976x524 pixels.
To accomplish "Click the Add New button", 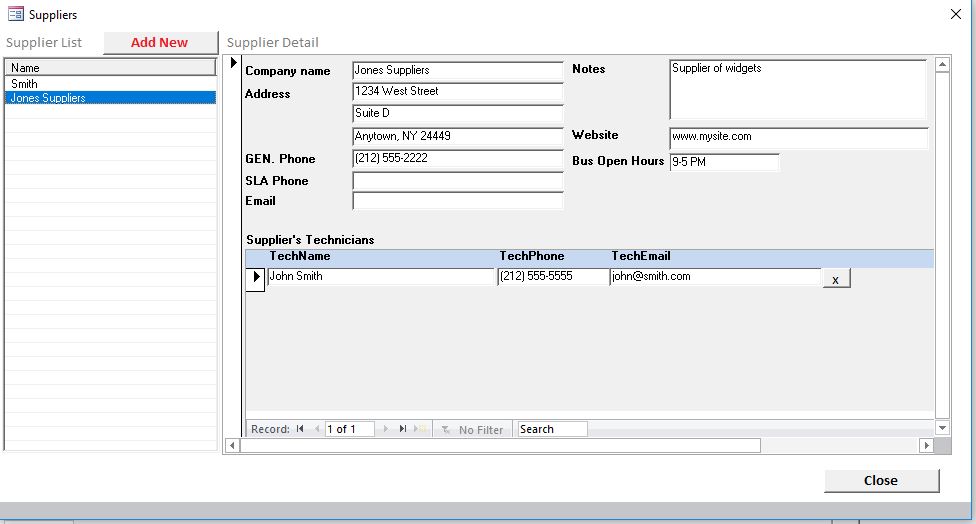I will (160, 42).
